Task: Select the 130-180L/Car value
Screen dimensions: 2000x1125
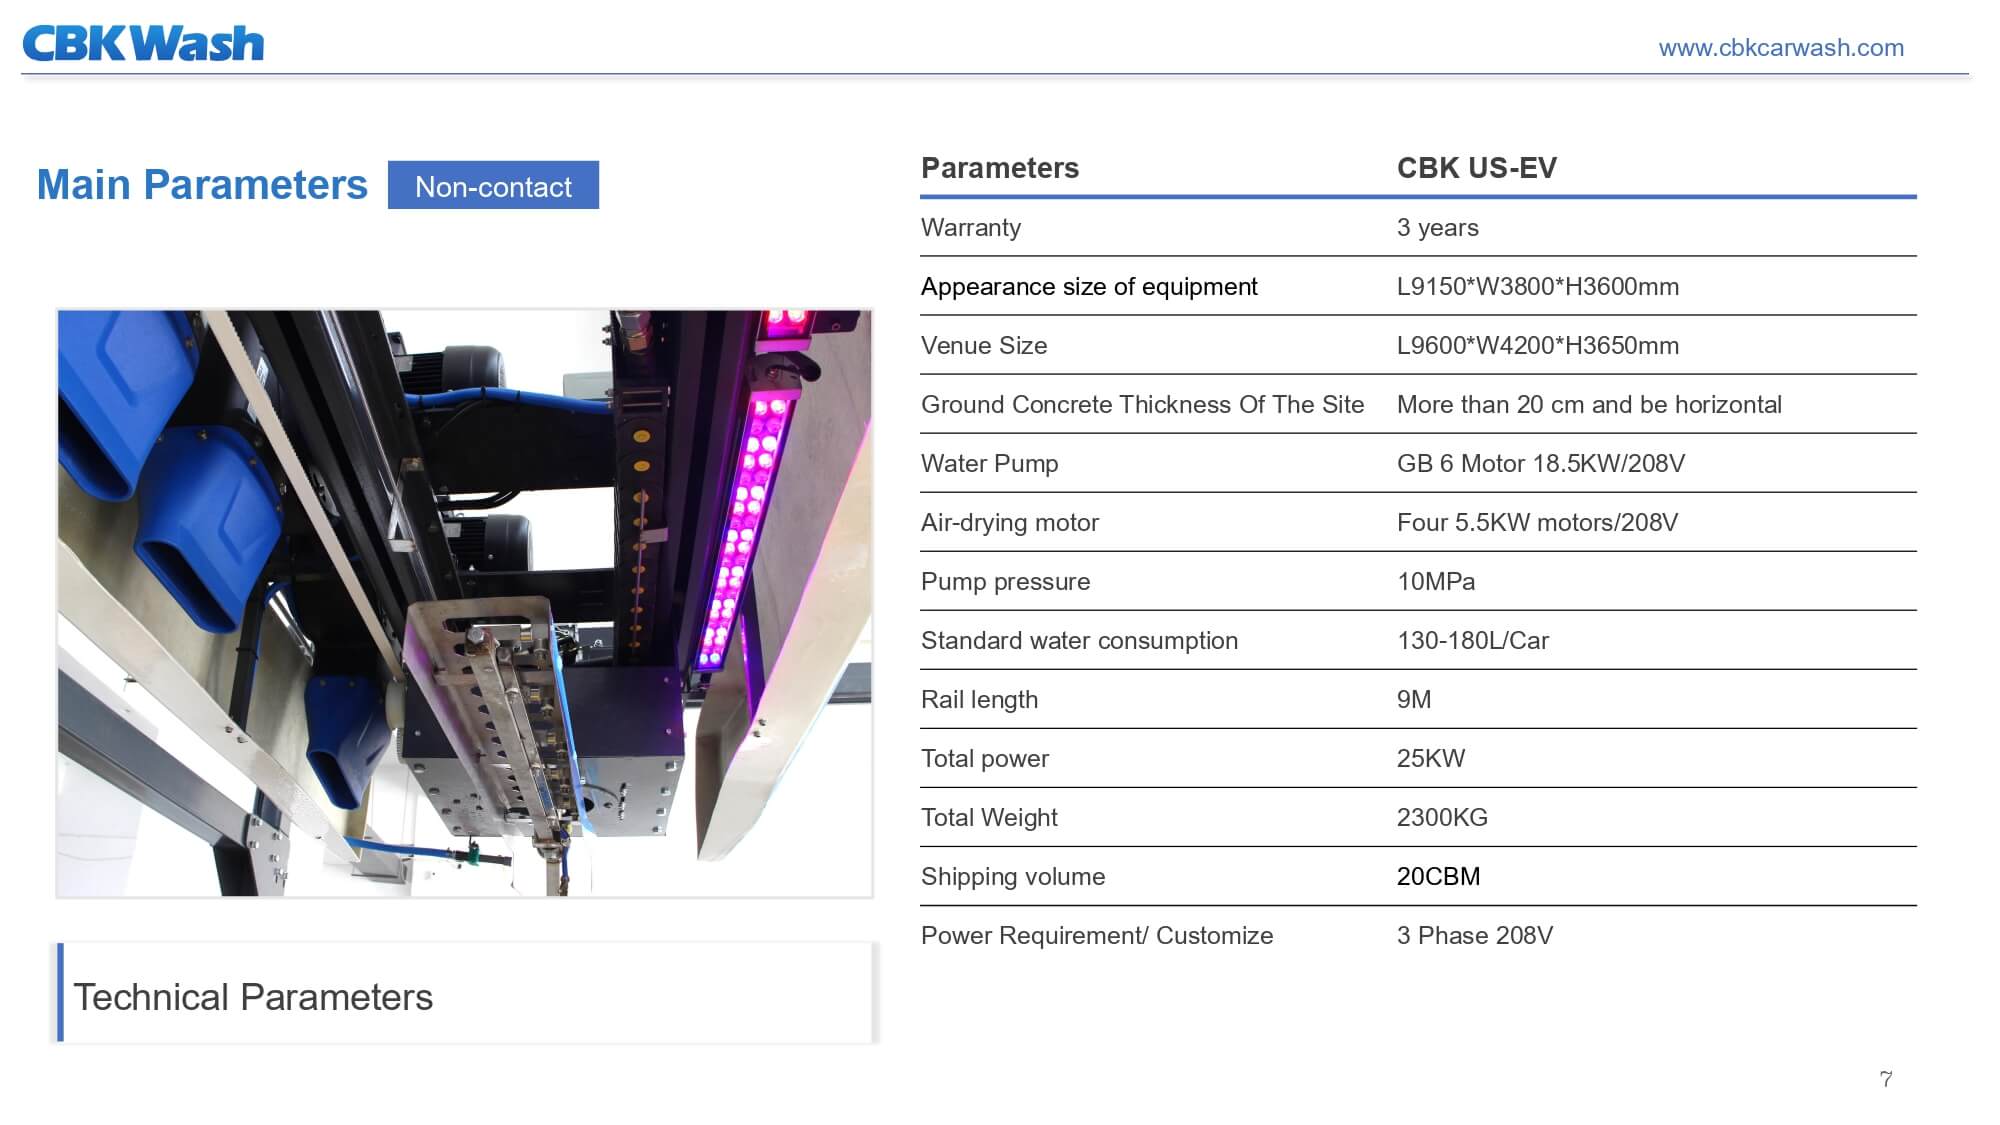Action: (x=1472, y=641)
